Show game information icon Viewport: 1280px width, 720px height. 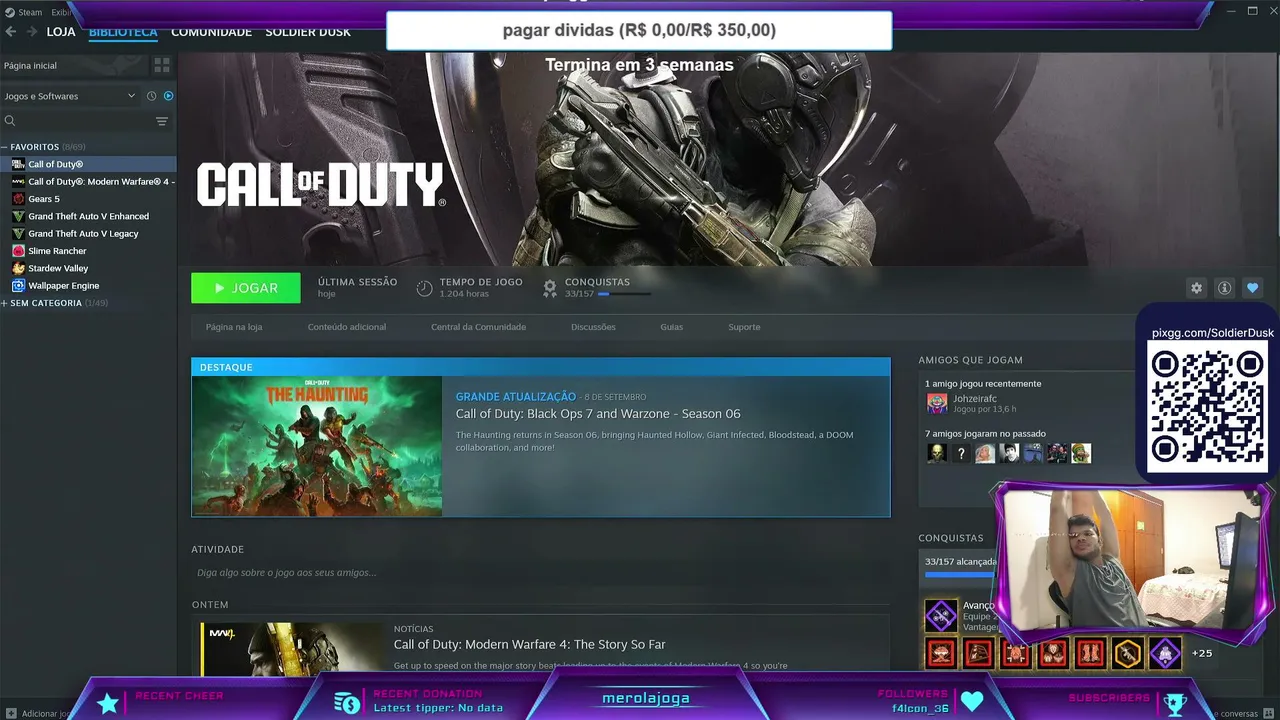pos(1224,288)
